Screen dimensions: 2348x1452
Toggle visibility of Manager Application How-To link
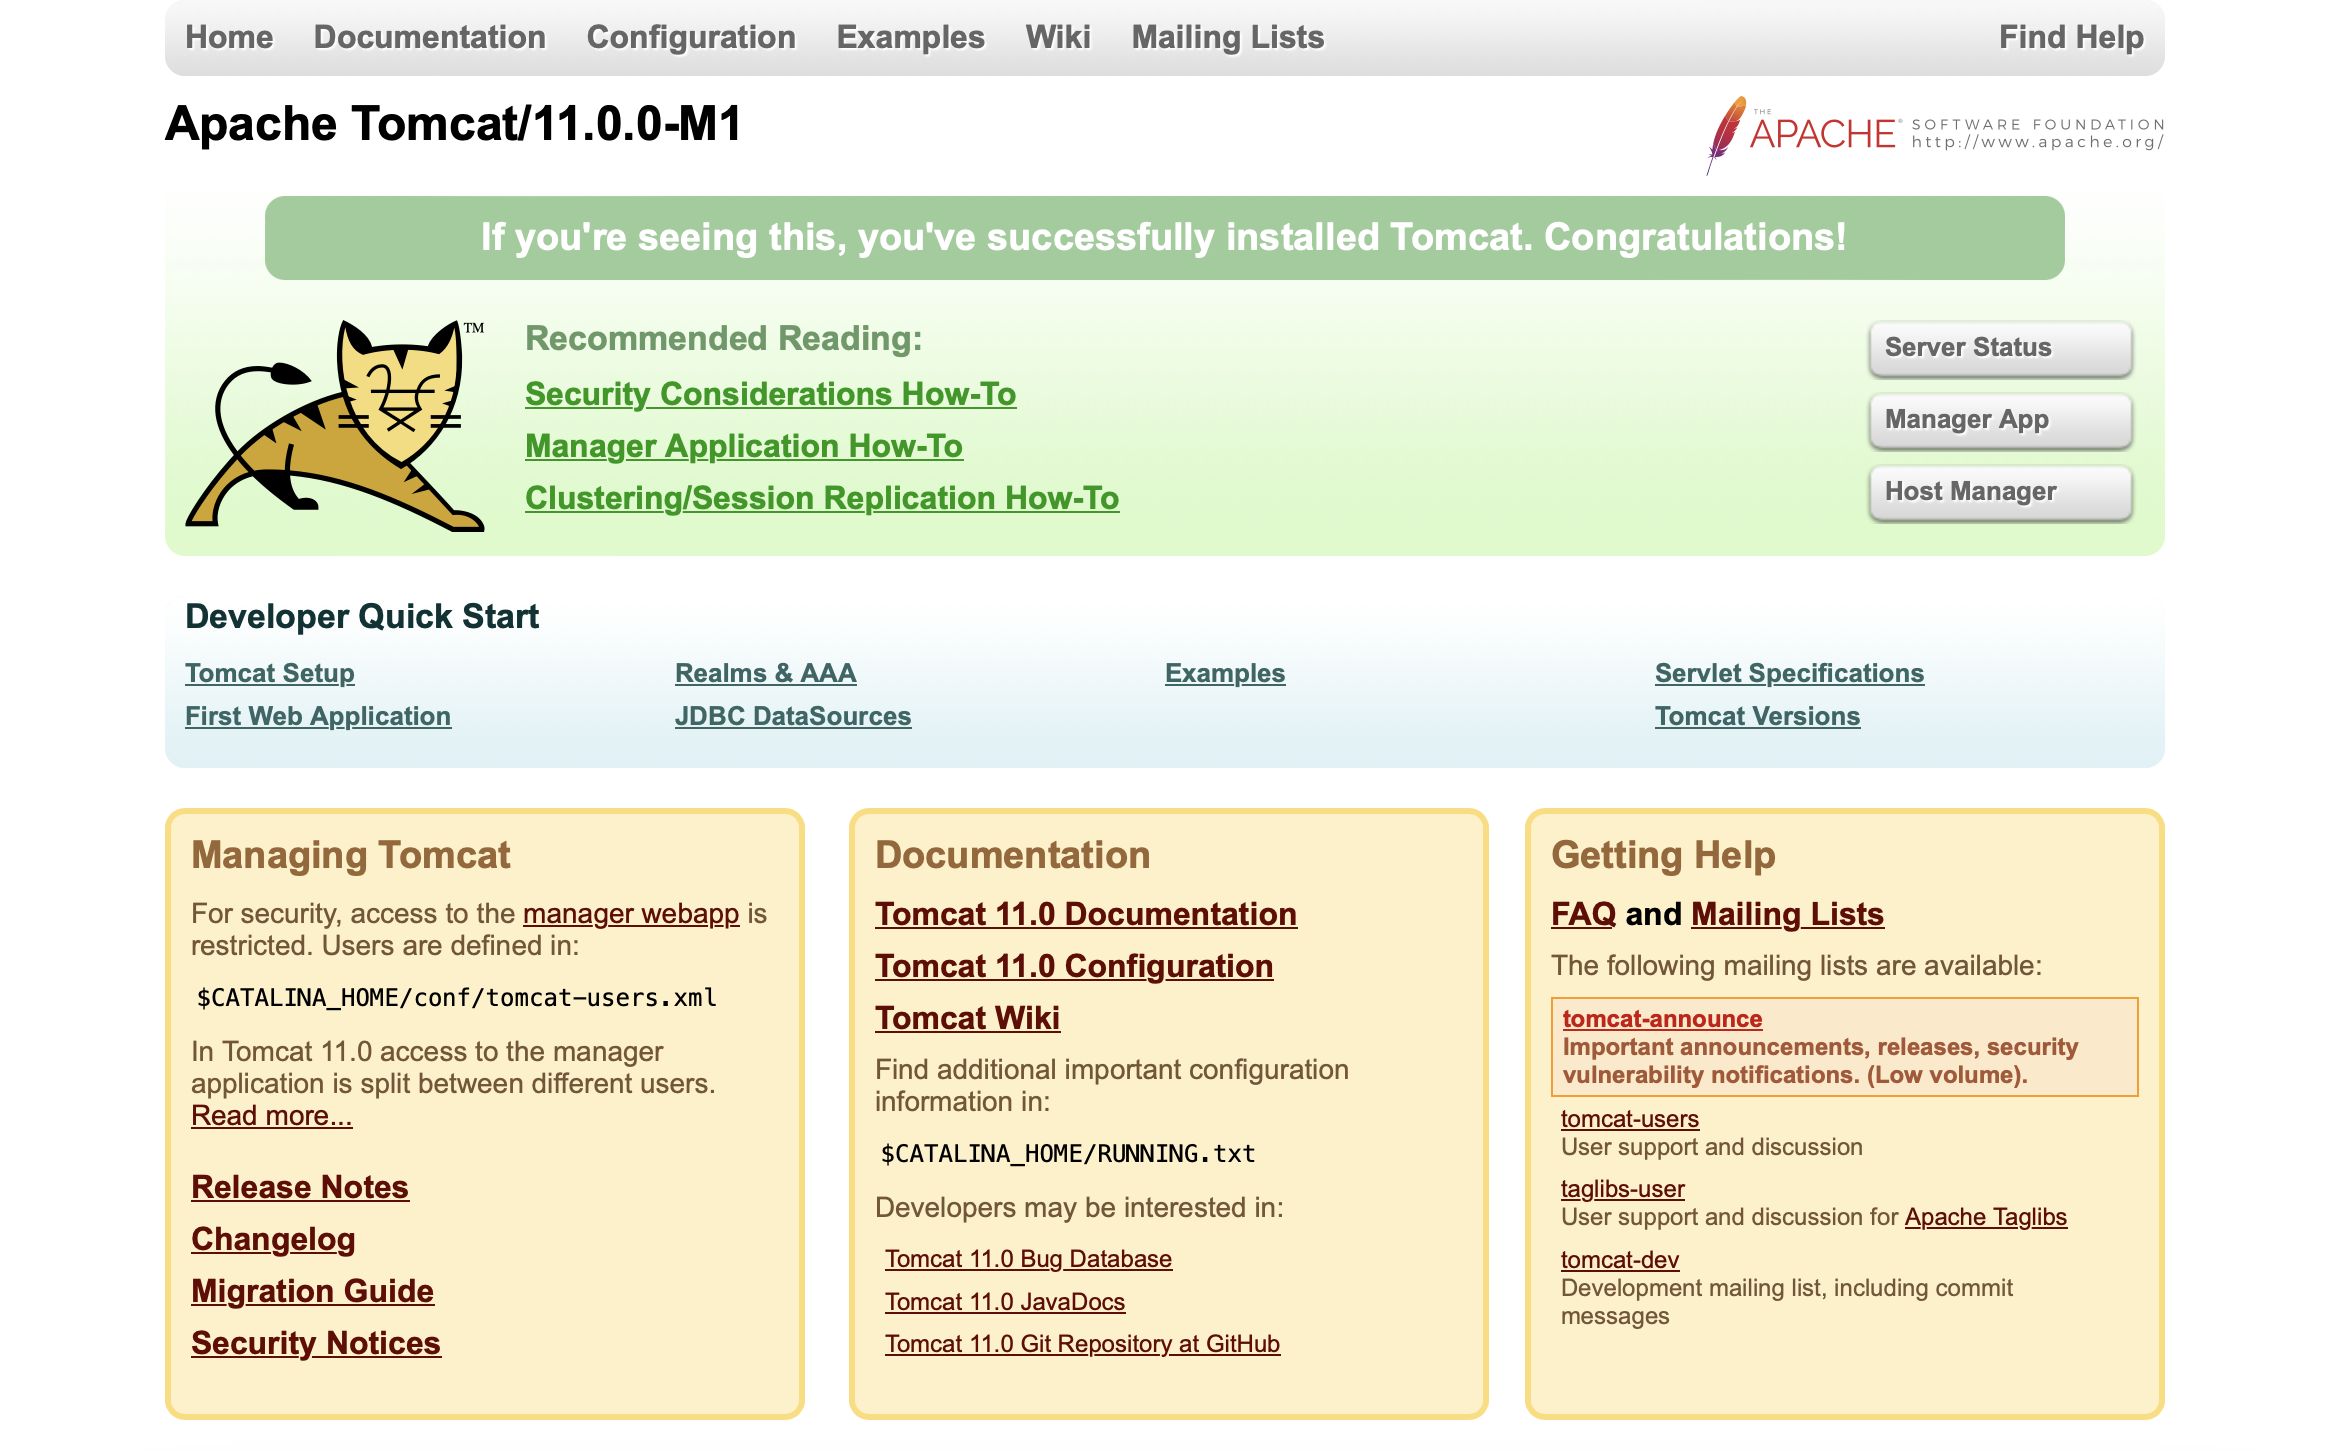pos(745,444)
